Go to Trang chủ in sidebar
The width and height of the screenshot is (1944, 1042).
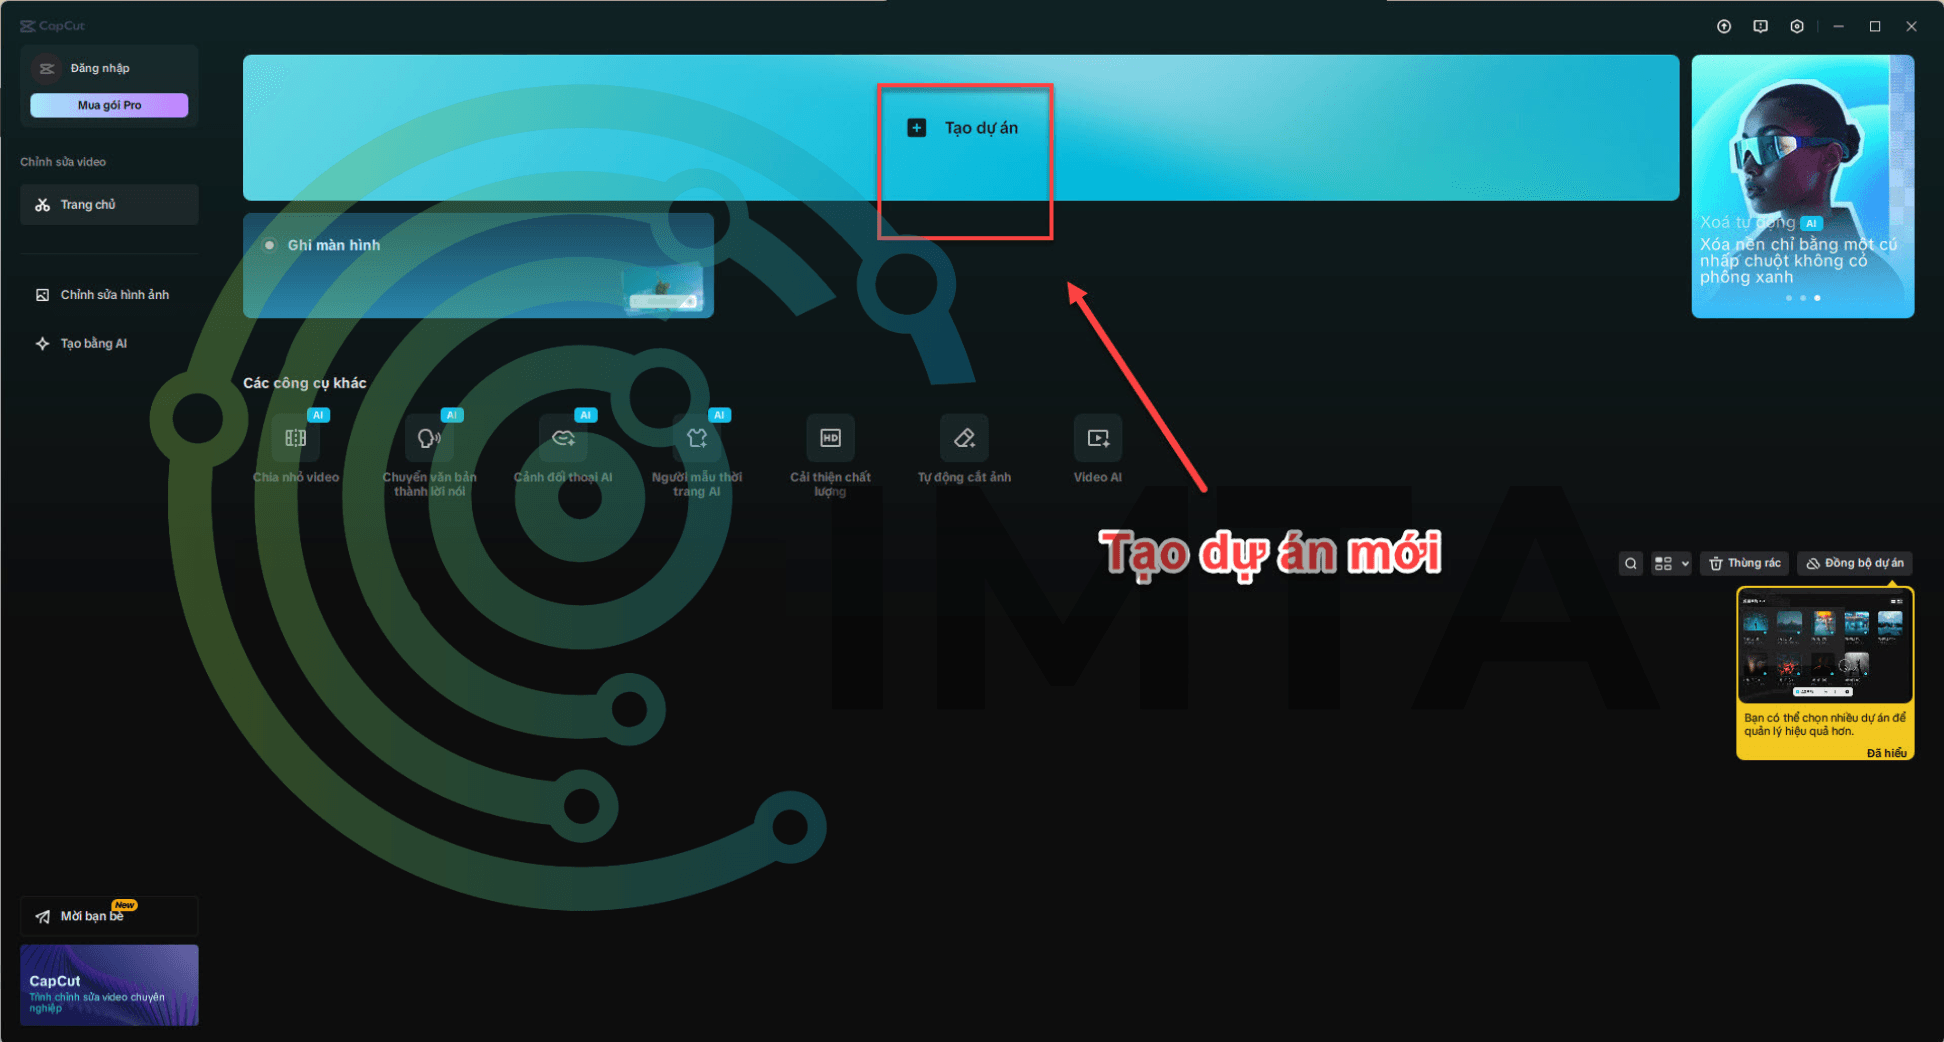coord(109,205)
